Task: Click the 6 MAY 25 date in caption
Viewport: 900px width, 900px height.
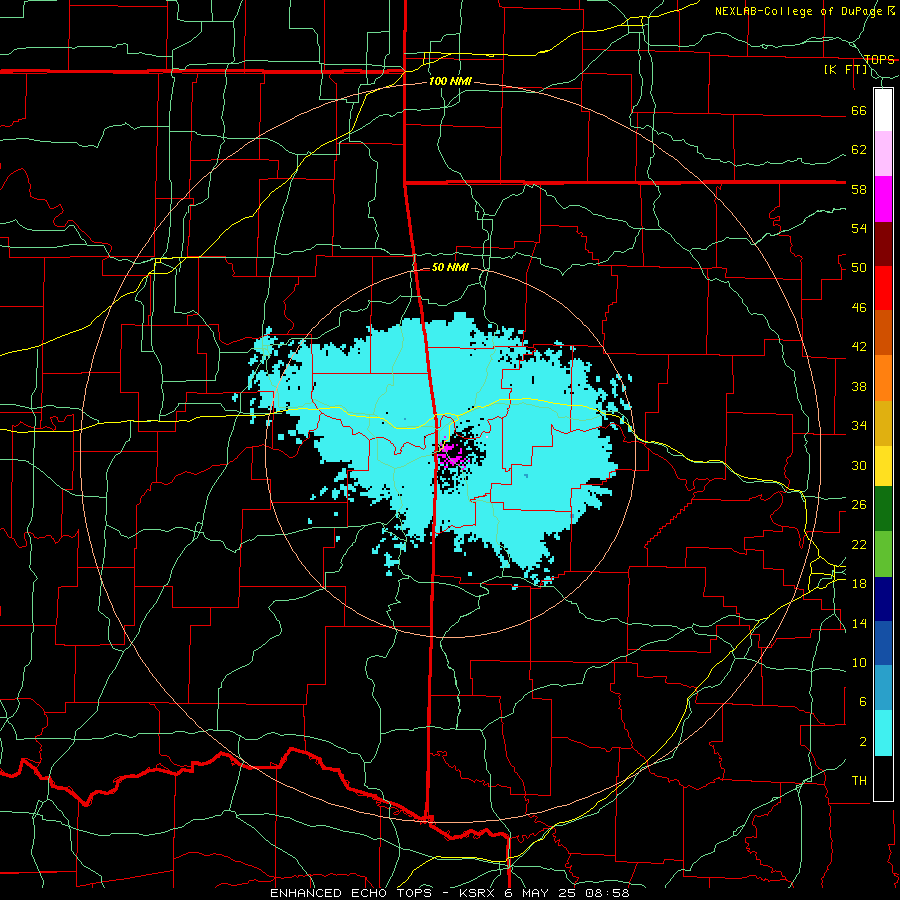Action: pyautogui.click(x=541, y=893)
